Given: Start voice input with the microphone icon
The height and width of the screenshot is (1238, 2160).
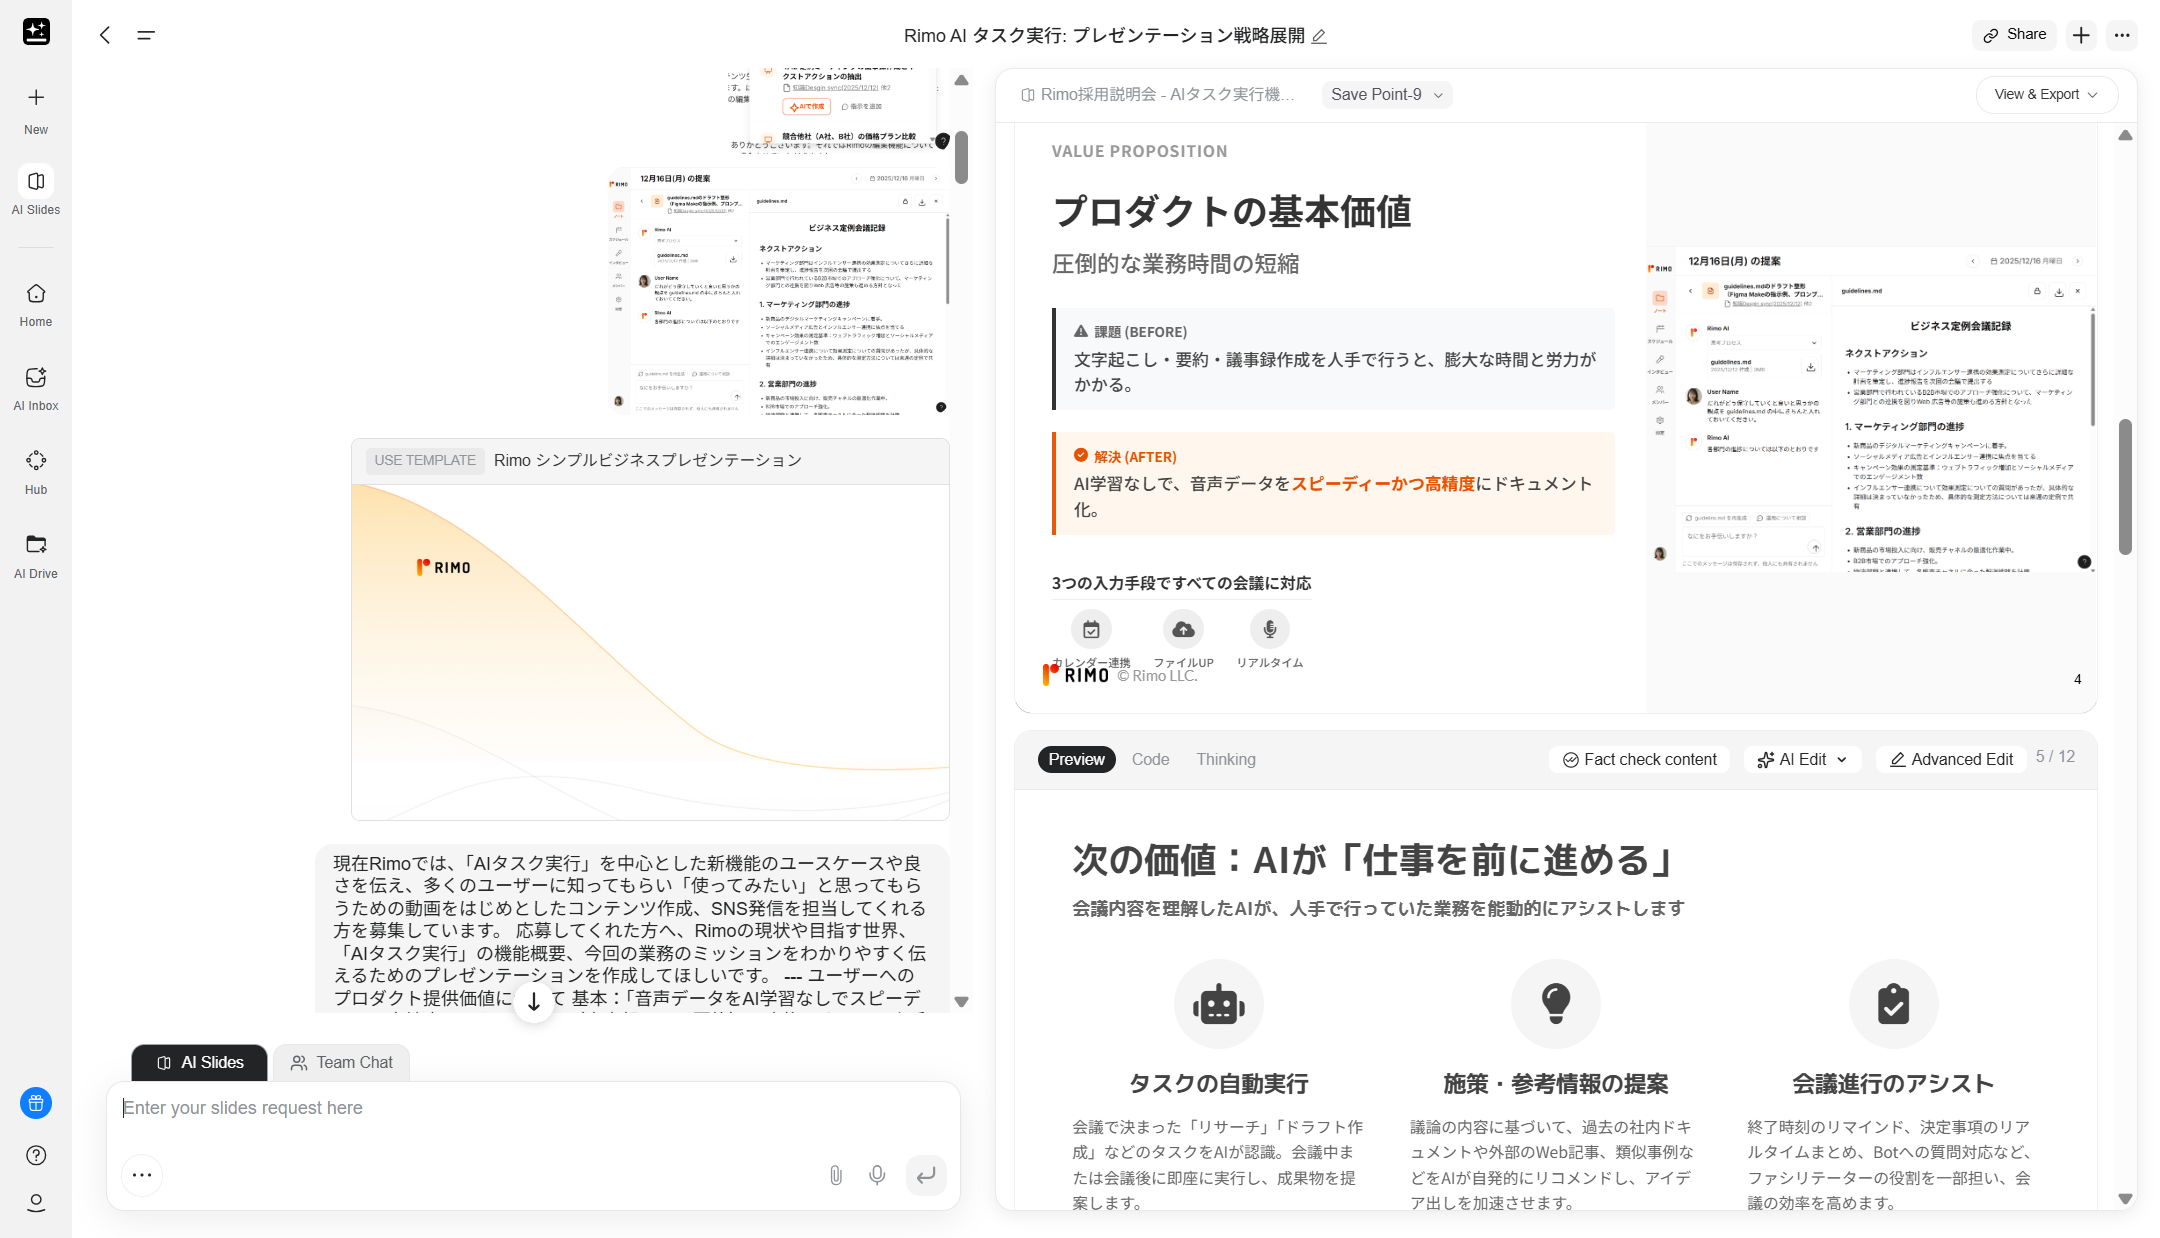Looking at the screenshot, I should [x=877, y=1175].
